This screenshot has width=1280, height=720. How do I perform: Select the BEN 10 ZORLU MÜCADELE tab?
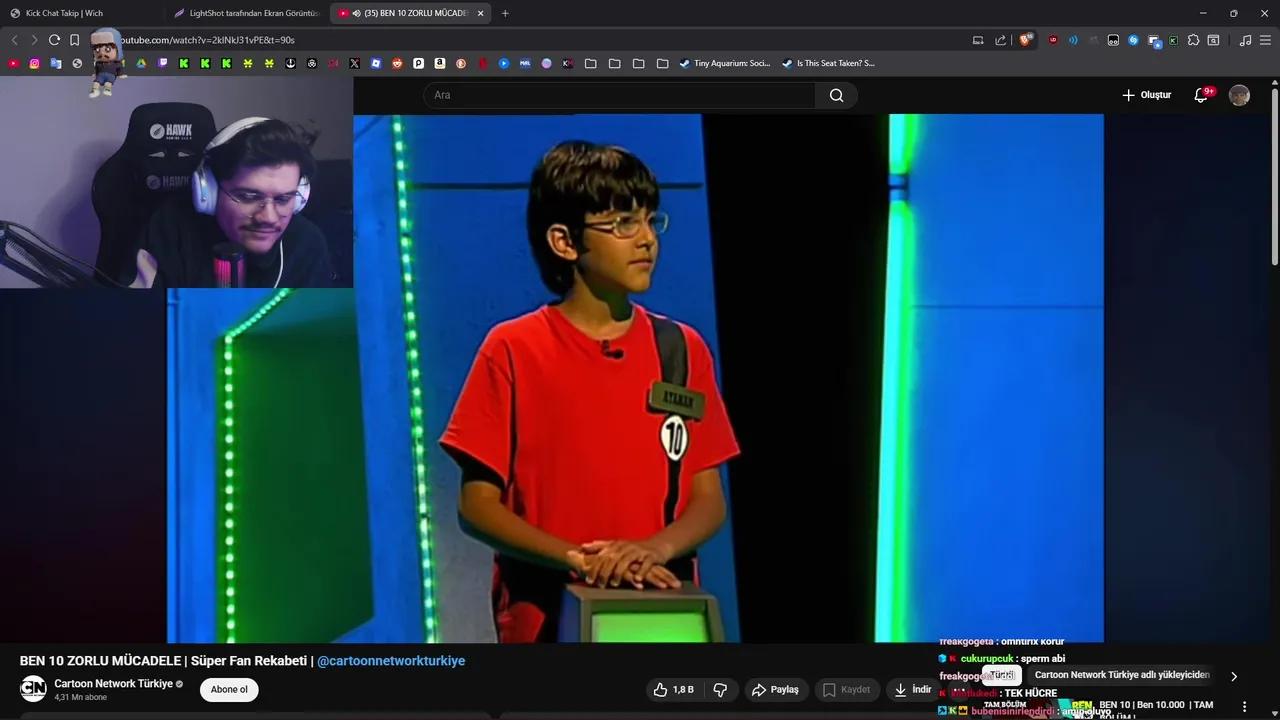pos(408,13)
